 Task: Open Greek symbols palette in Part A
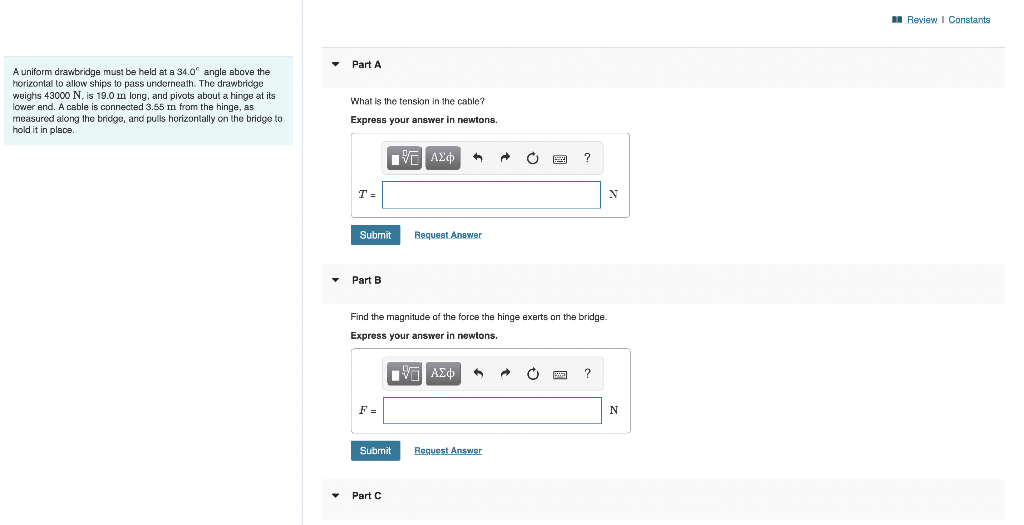443,157
